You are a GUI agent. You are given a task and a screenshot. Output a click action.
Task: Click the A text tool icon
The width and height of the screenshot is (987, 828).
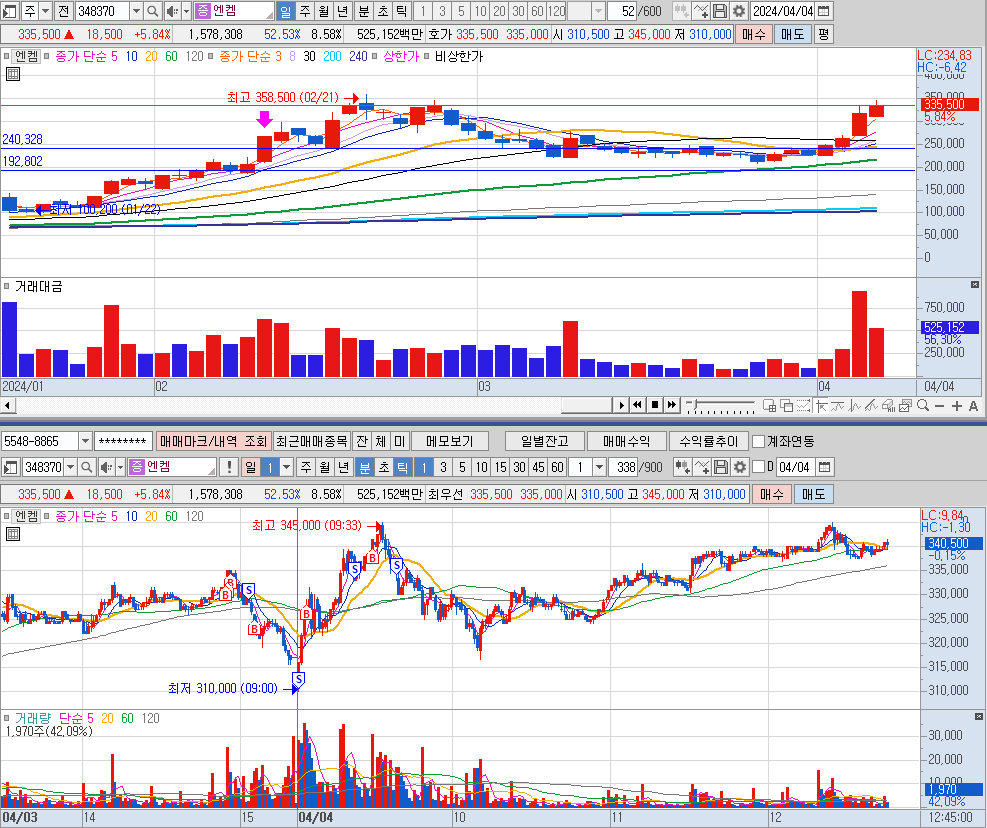[973, 406]
